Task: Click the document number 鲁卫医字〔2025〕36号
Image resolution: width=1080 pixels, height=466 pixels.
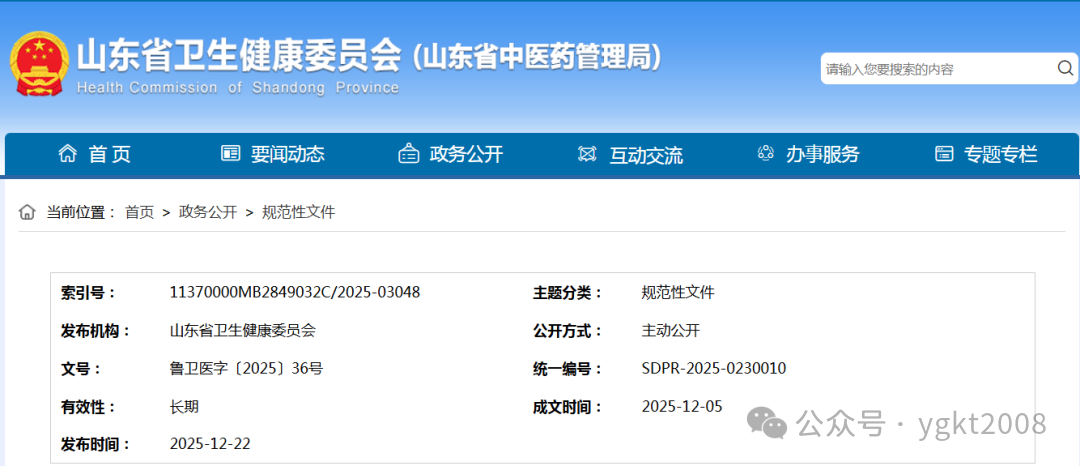Action: point(246,369)
